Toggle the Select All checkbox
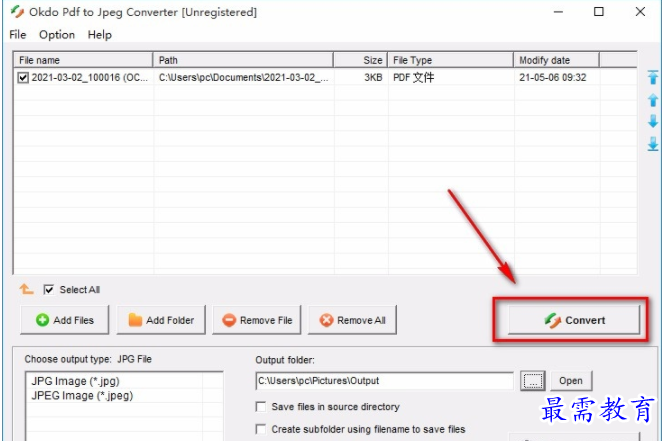The height and width of the screenshot is (441, 663). [49, 290]
